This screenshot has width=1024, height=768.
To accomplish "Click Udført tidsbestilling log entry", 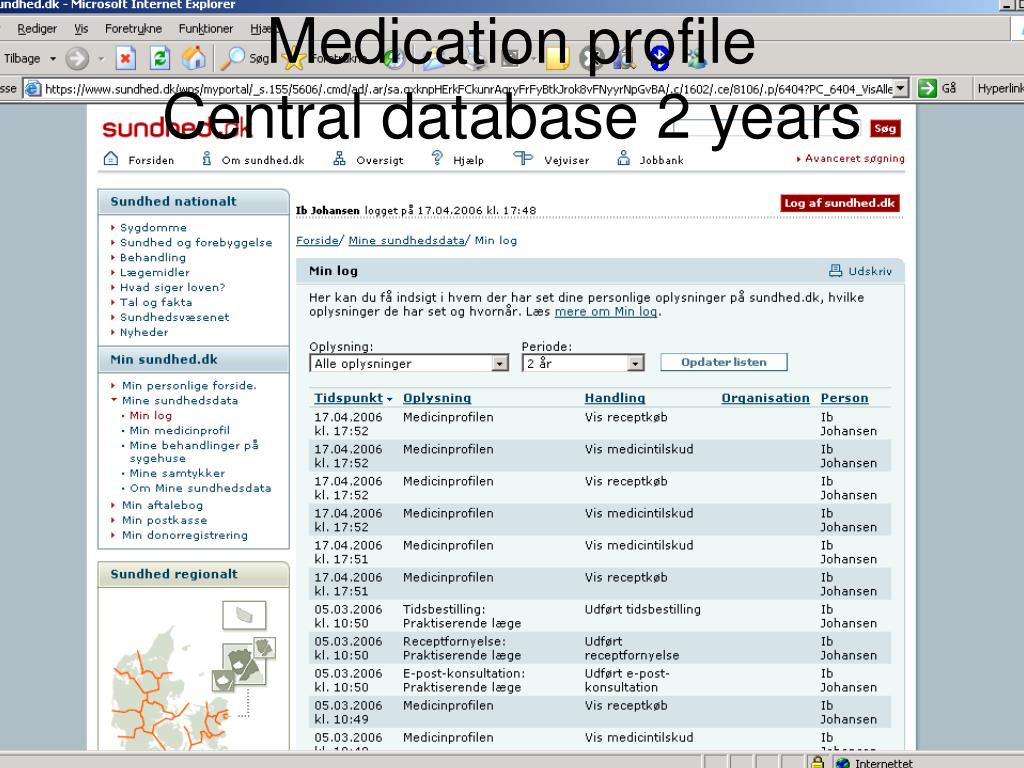I will (x=643, y=609).
